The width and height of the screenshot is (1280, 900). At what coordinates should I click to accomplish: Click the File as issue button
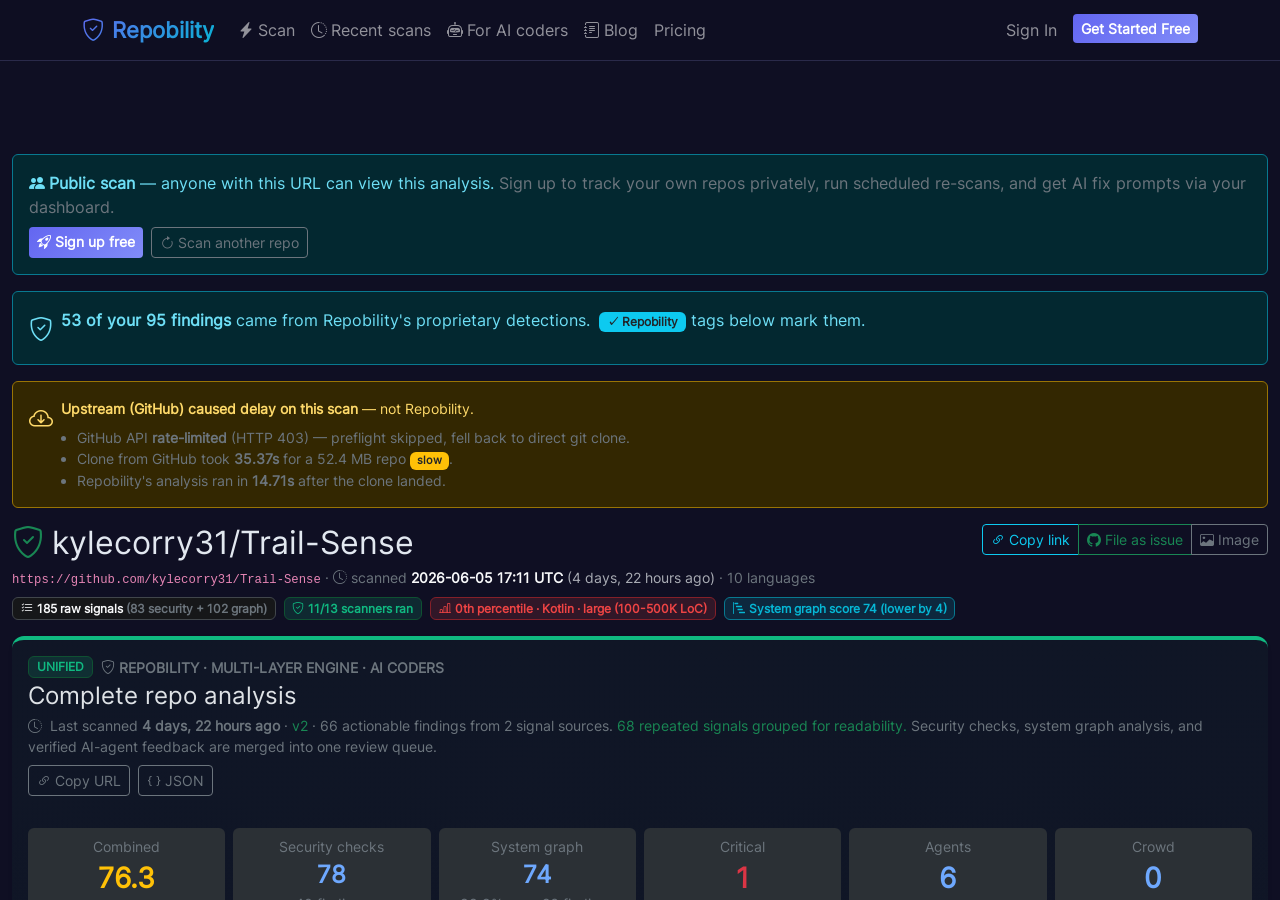[x=1135, y=539]
